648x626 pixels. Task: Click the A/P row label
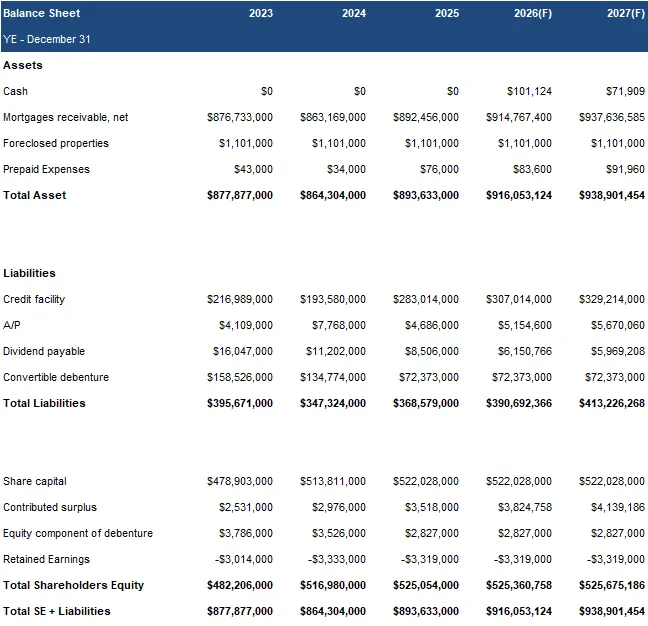pyautogui.click(x=12, y=325)
